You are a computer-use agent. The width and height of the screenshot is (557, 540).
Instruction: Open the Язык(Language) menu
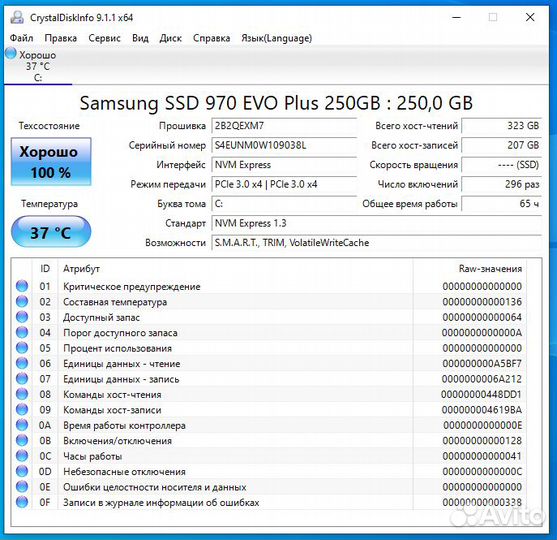click(276, 38)
